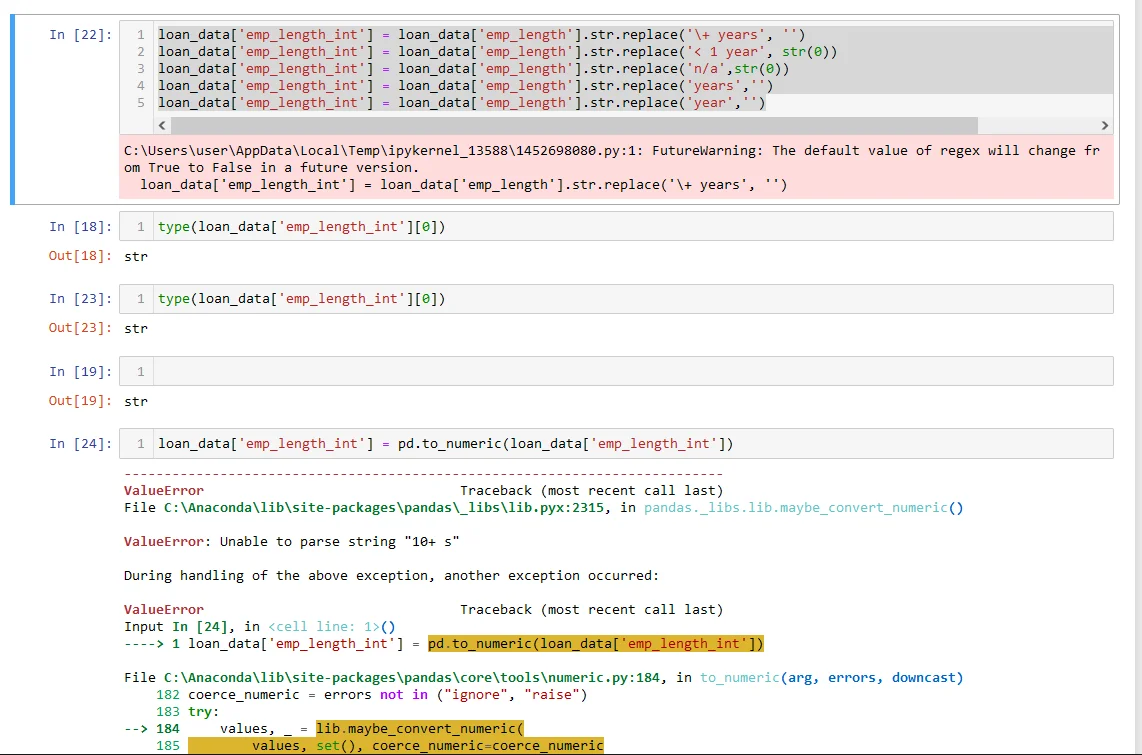Click the Out[18] str output
Image resolution: width=1142 pixels, height=755 pixels.
pos(136,256)
